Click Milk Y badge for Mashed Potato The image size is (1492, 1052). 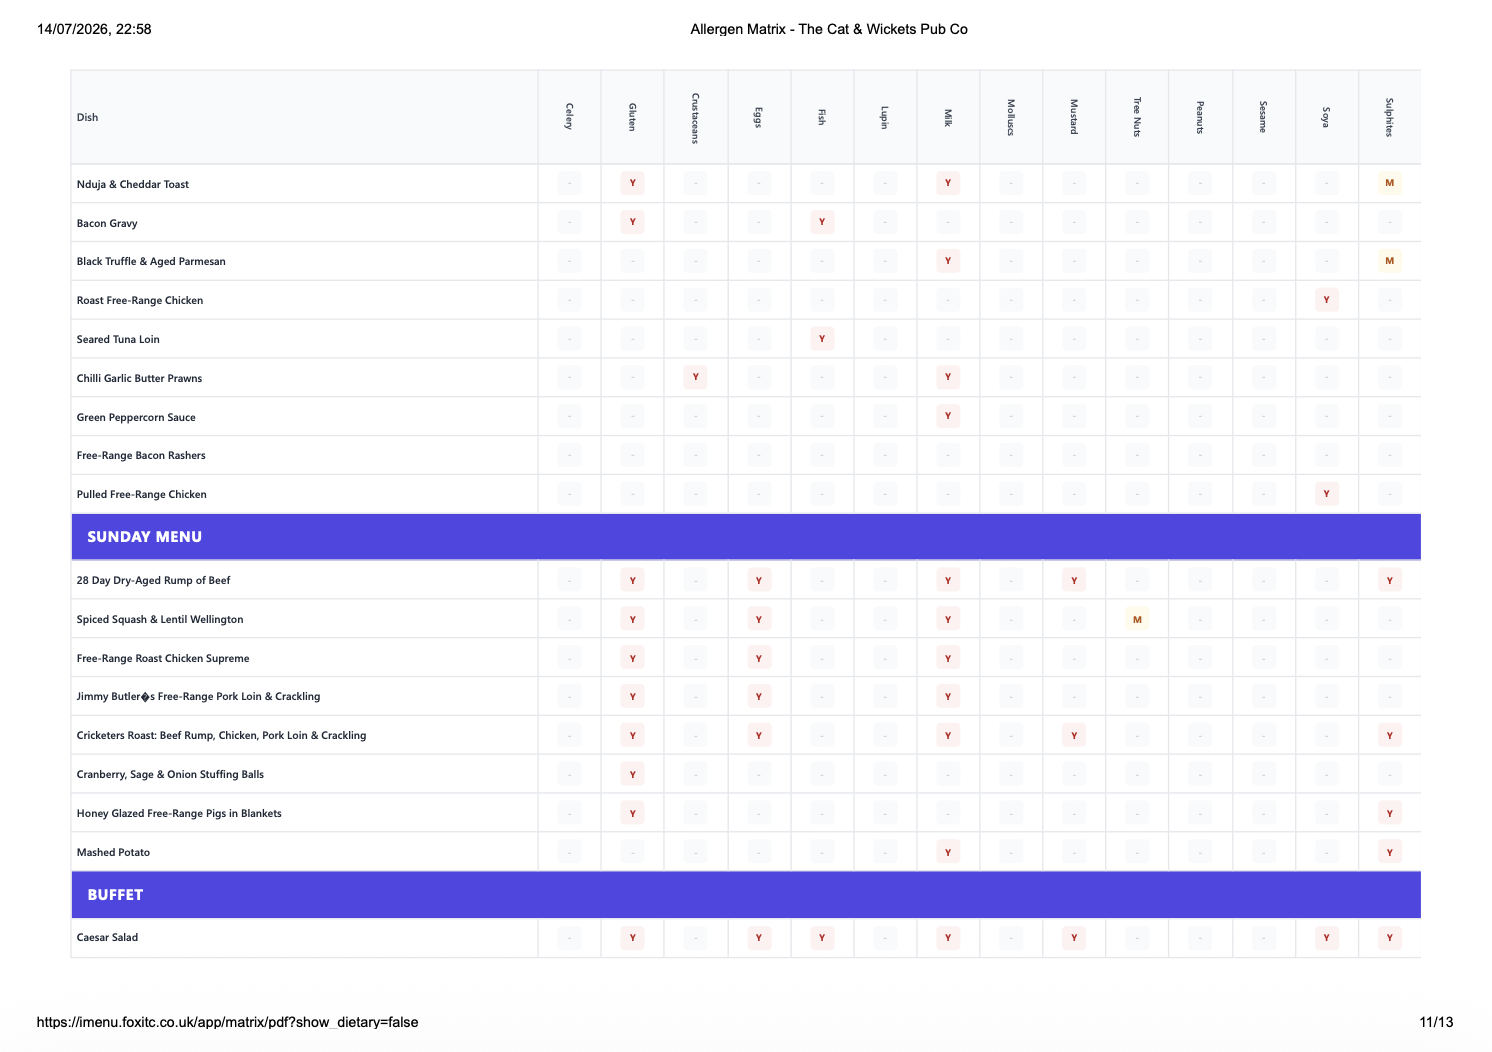point(948,852)
